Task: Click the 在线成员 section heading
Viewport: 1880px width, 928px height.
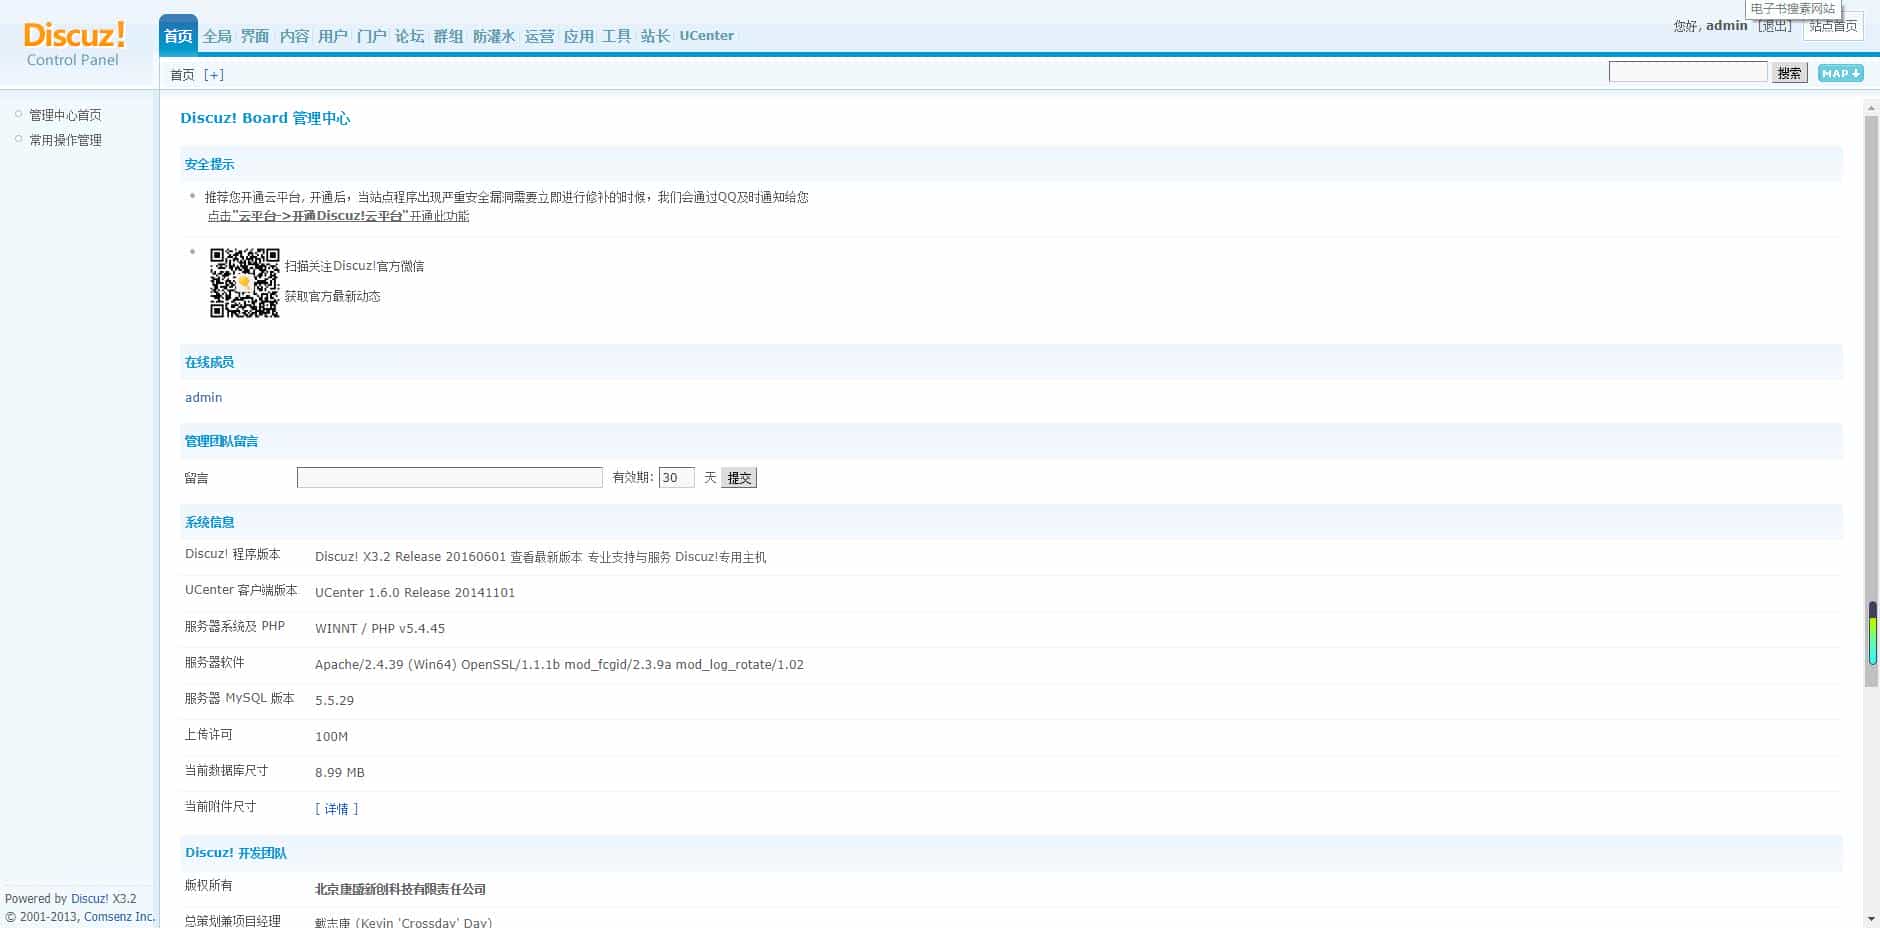Action: tap(210, 362)
